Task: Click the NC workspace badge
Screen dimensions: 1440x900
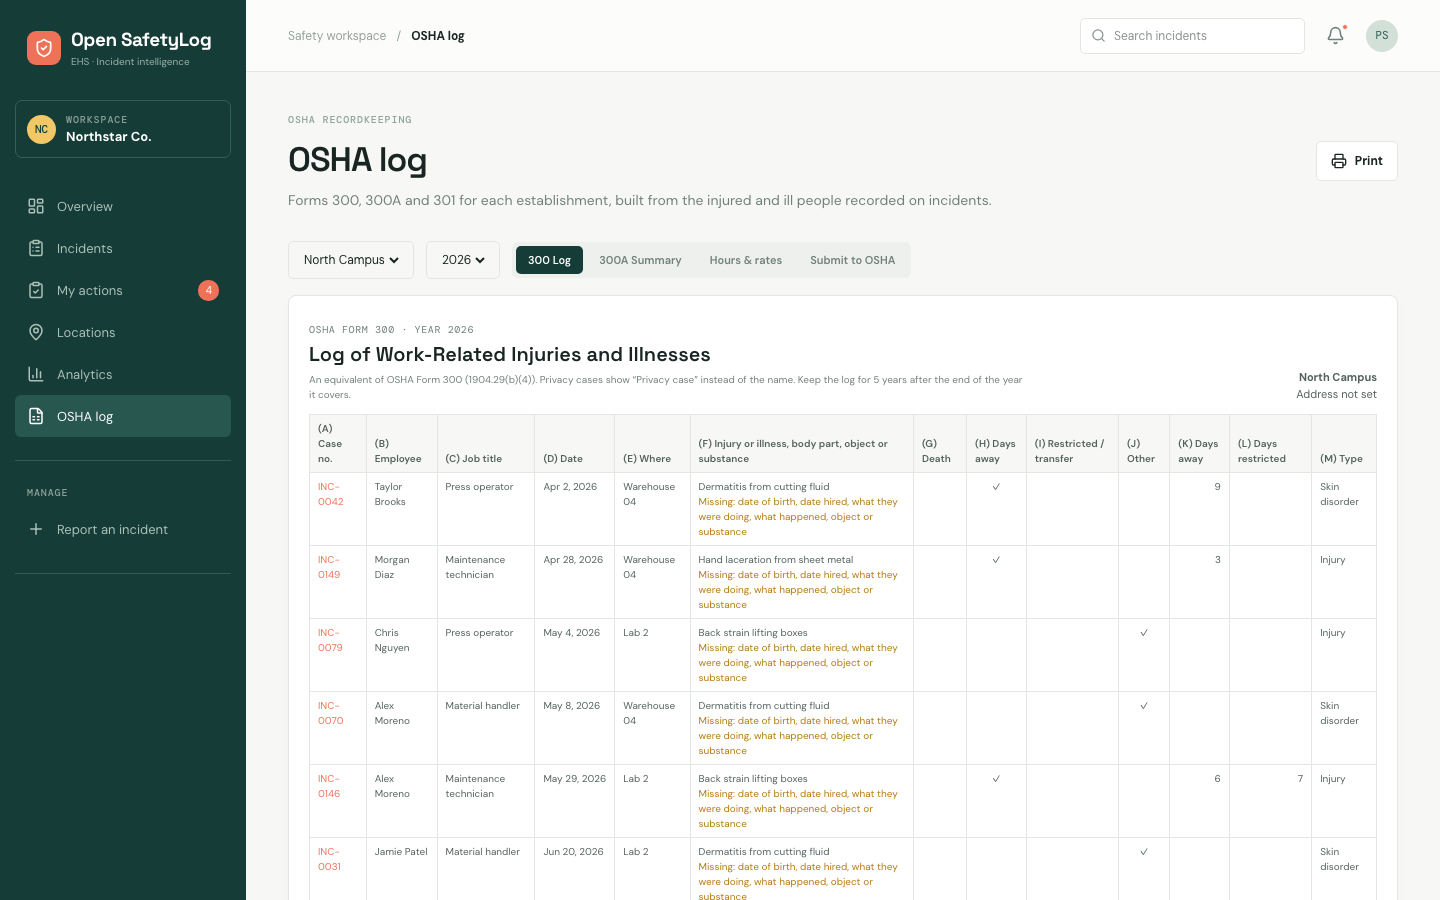Action: point(41,129)
